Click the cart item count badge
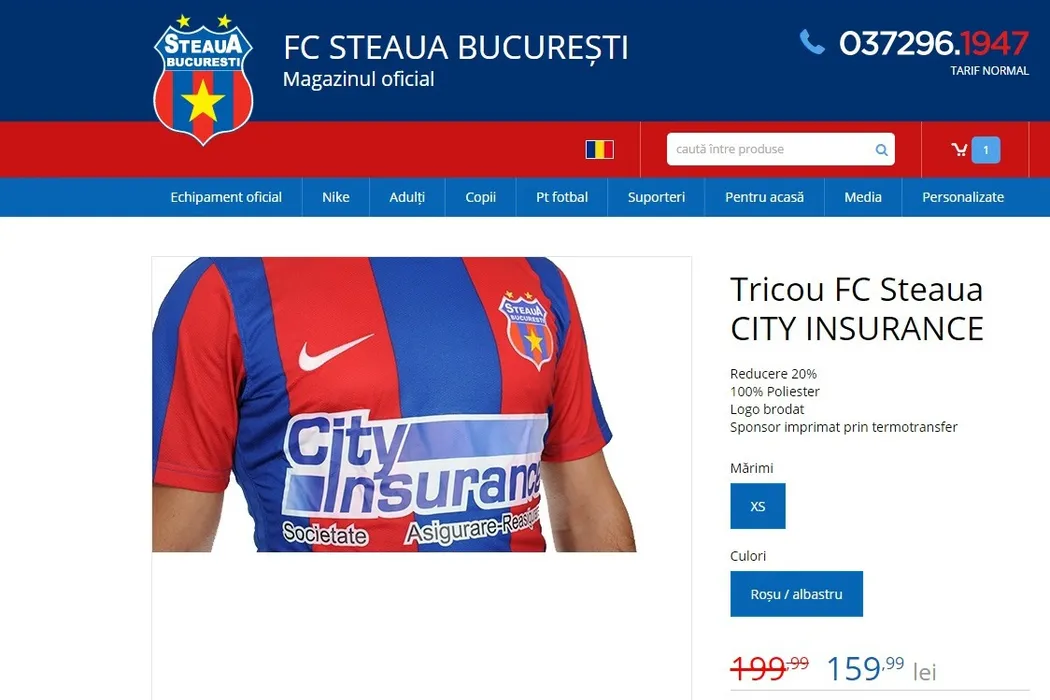This screenshot has width=1050, height=700. (986, 150)
